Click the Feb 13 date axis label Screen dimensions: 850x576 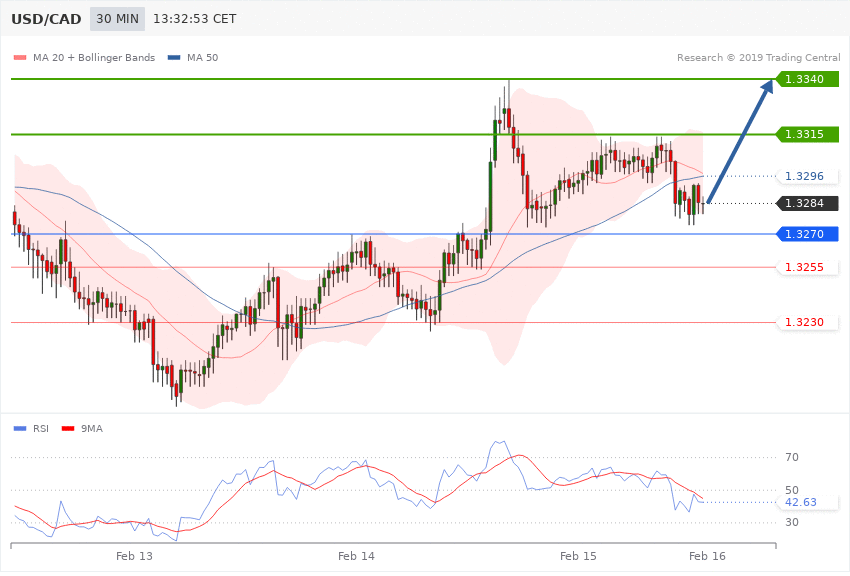[x=134, y=556]
